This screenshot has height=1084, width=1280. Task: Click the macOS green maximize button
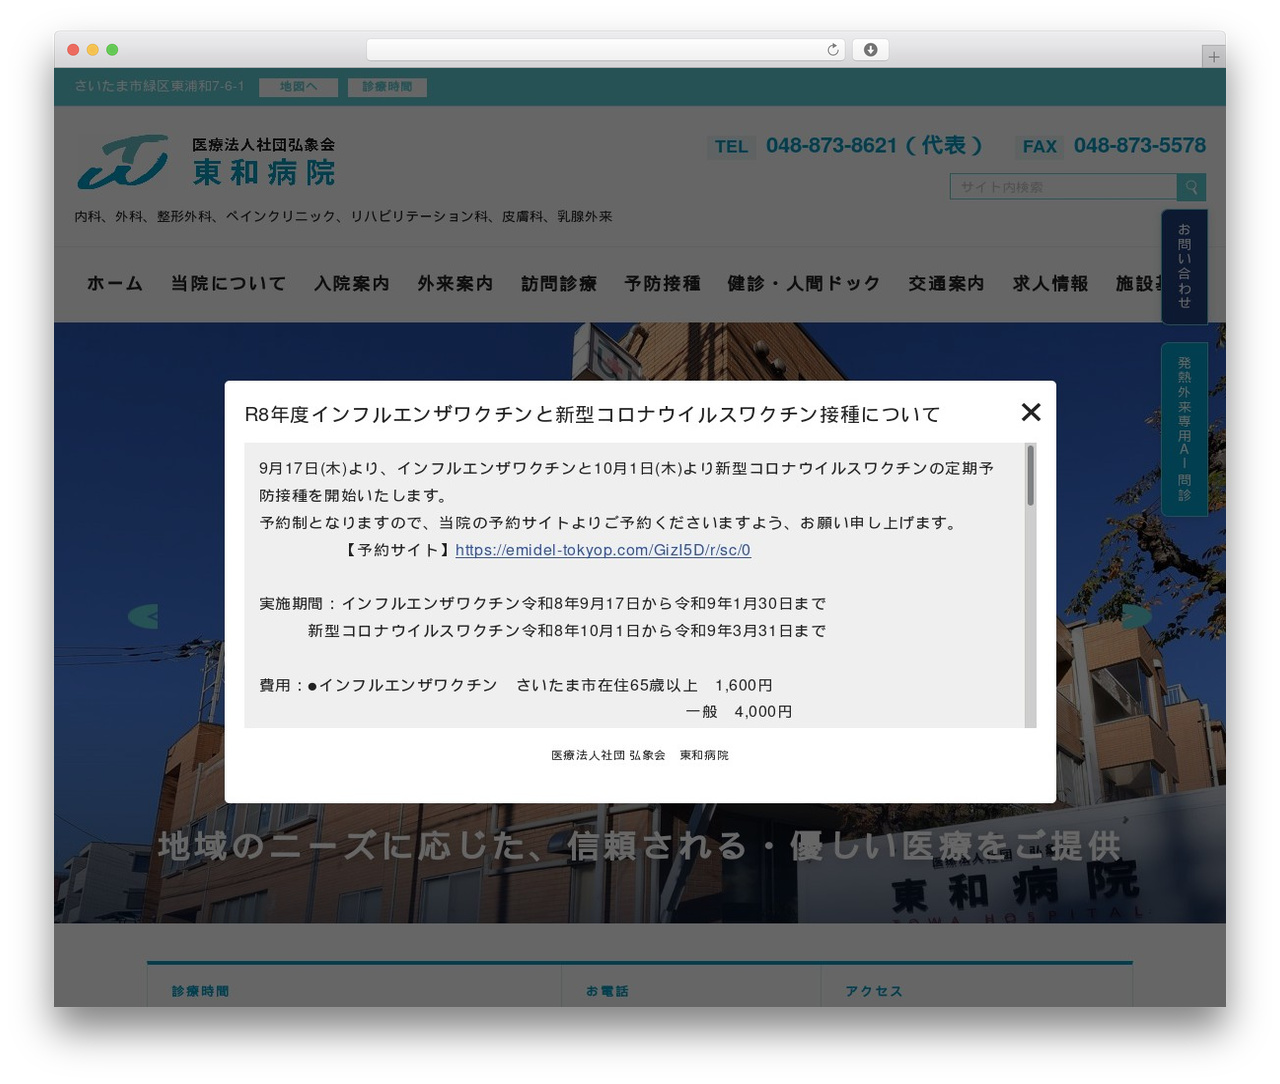click(112, 50)
